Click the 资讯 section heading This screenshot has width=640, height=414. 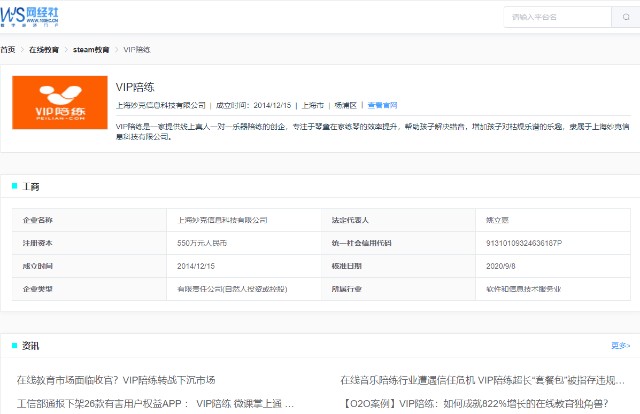31,346
